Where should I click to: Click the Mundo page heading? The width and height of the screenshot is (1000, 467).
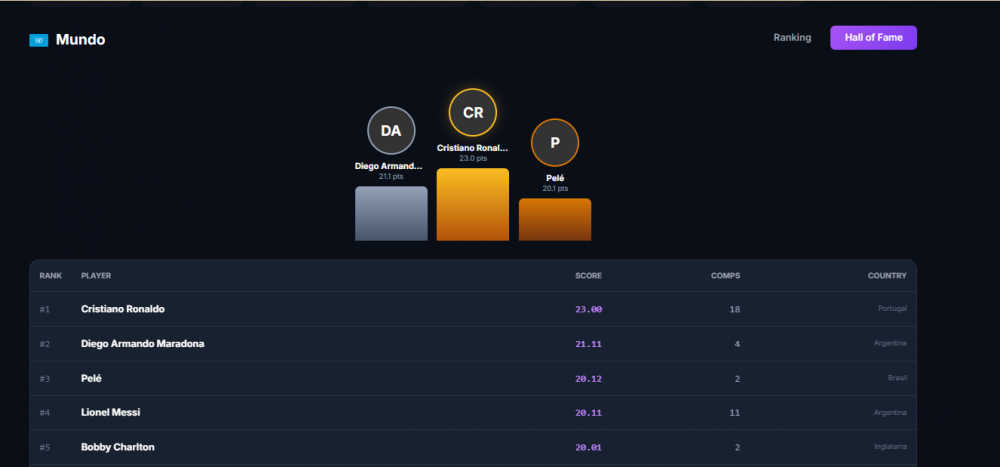(x=80, y=40)
